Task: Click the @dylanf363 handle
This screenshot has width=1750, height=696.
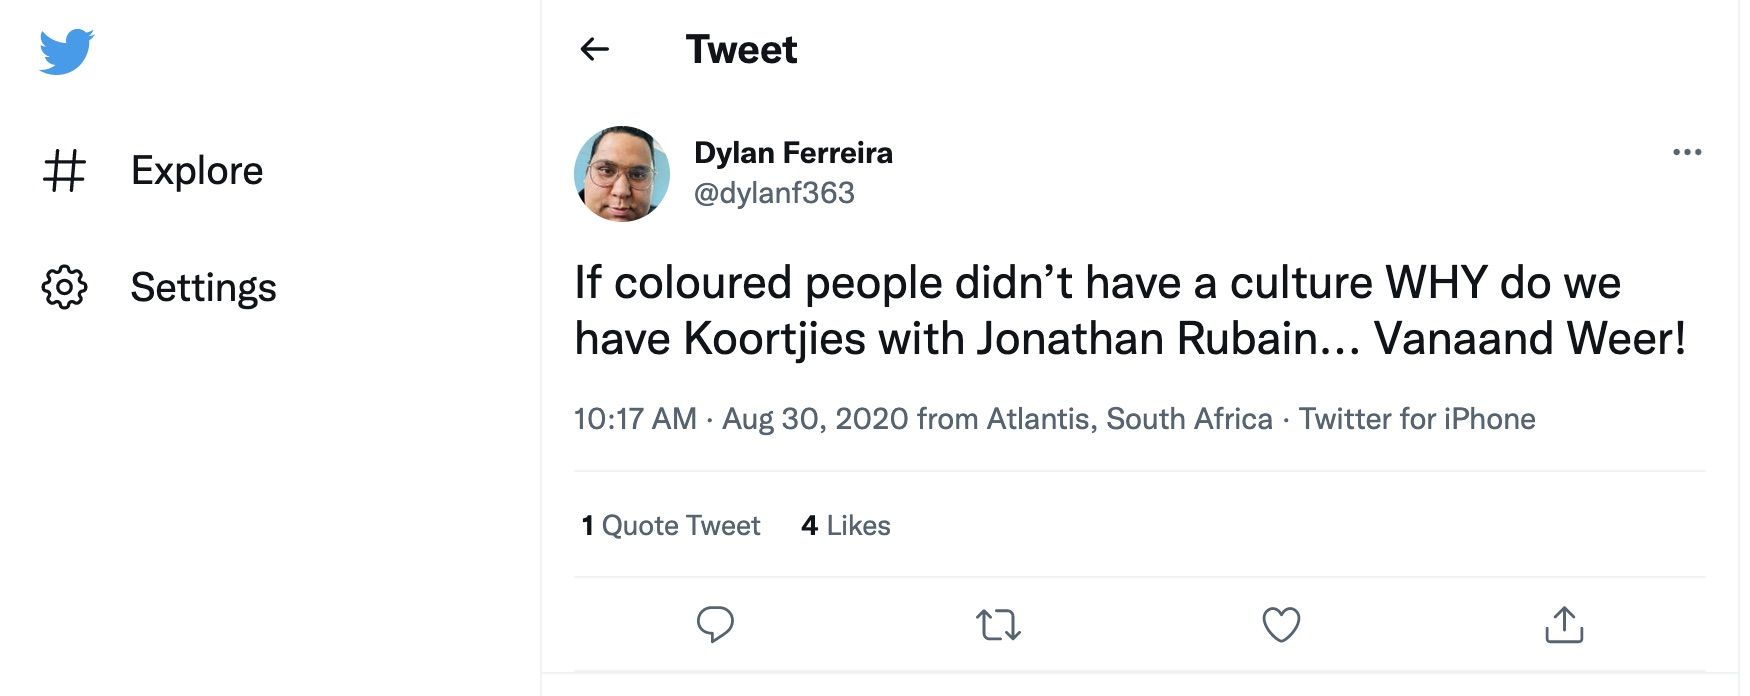Action: [x=774, y=193]
